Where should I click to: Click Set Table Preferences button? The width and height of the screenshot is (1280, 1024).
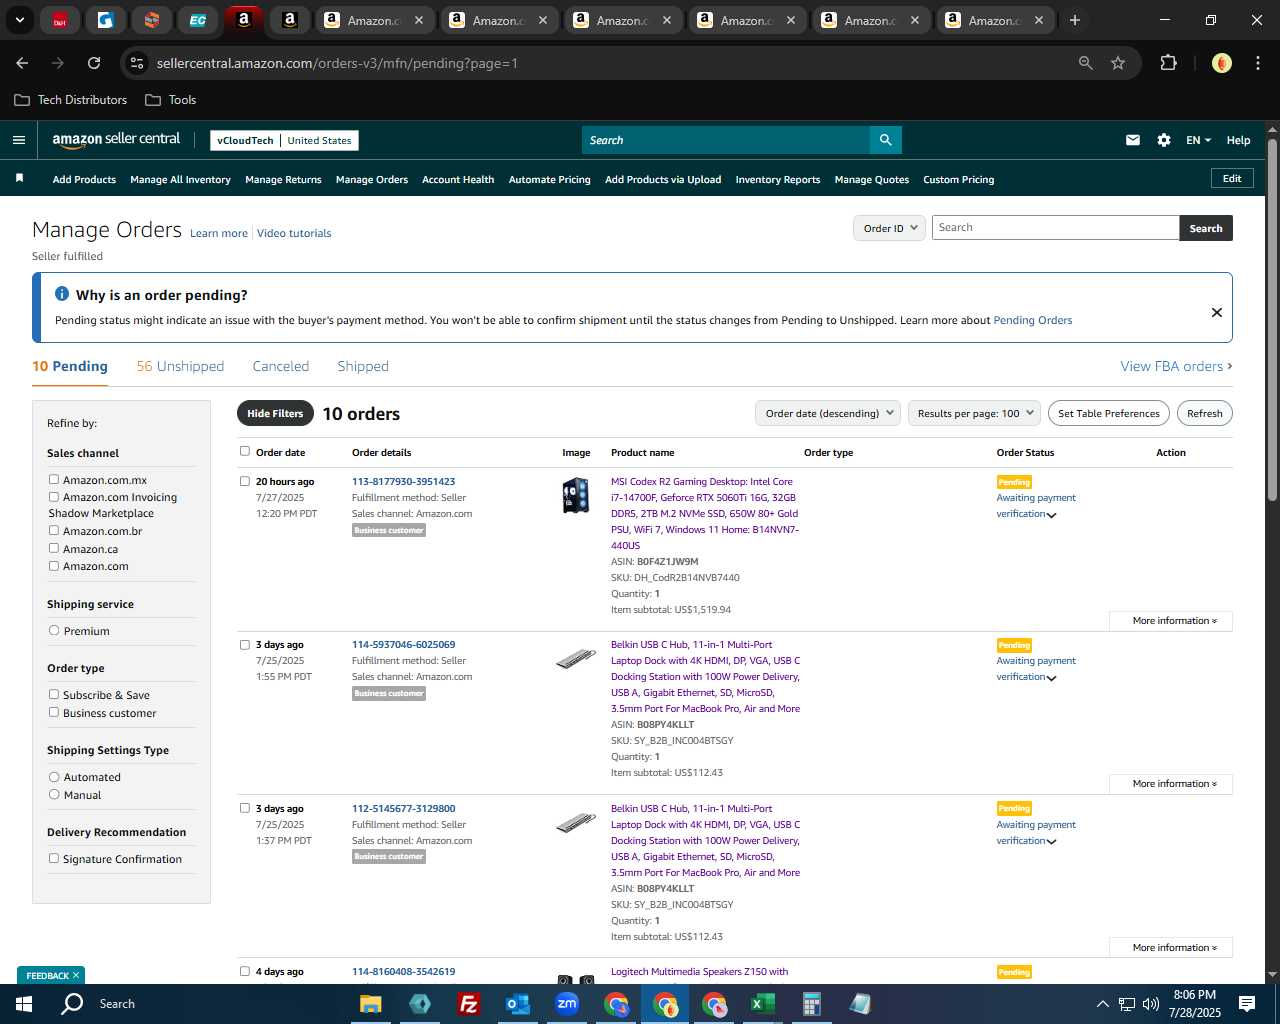pos(1109,413)
